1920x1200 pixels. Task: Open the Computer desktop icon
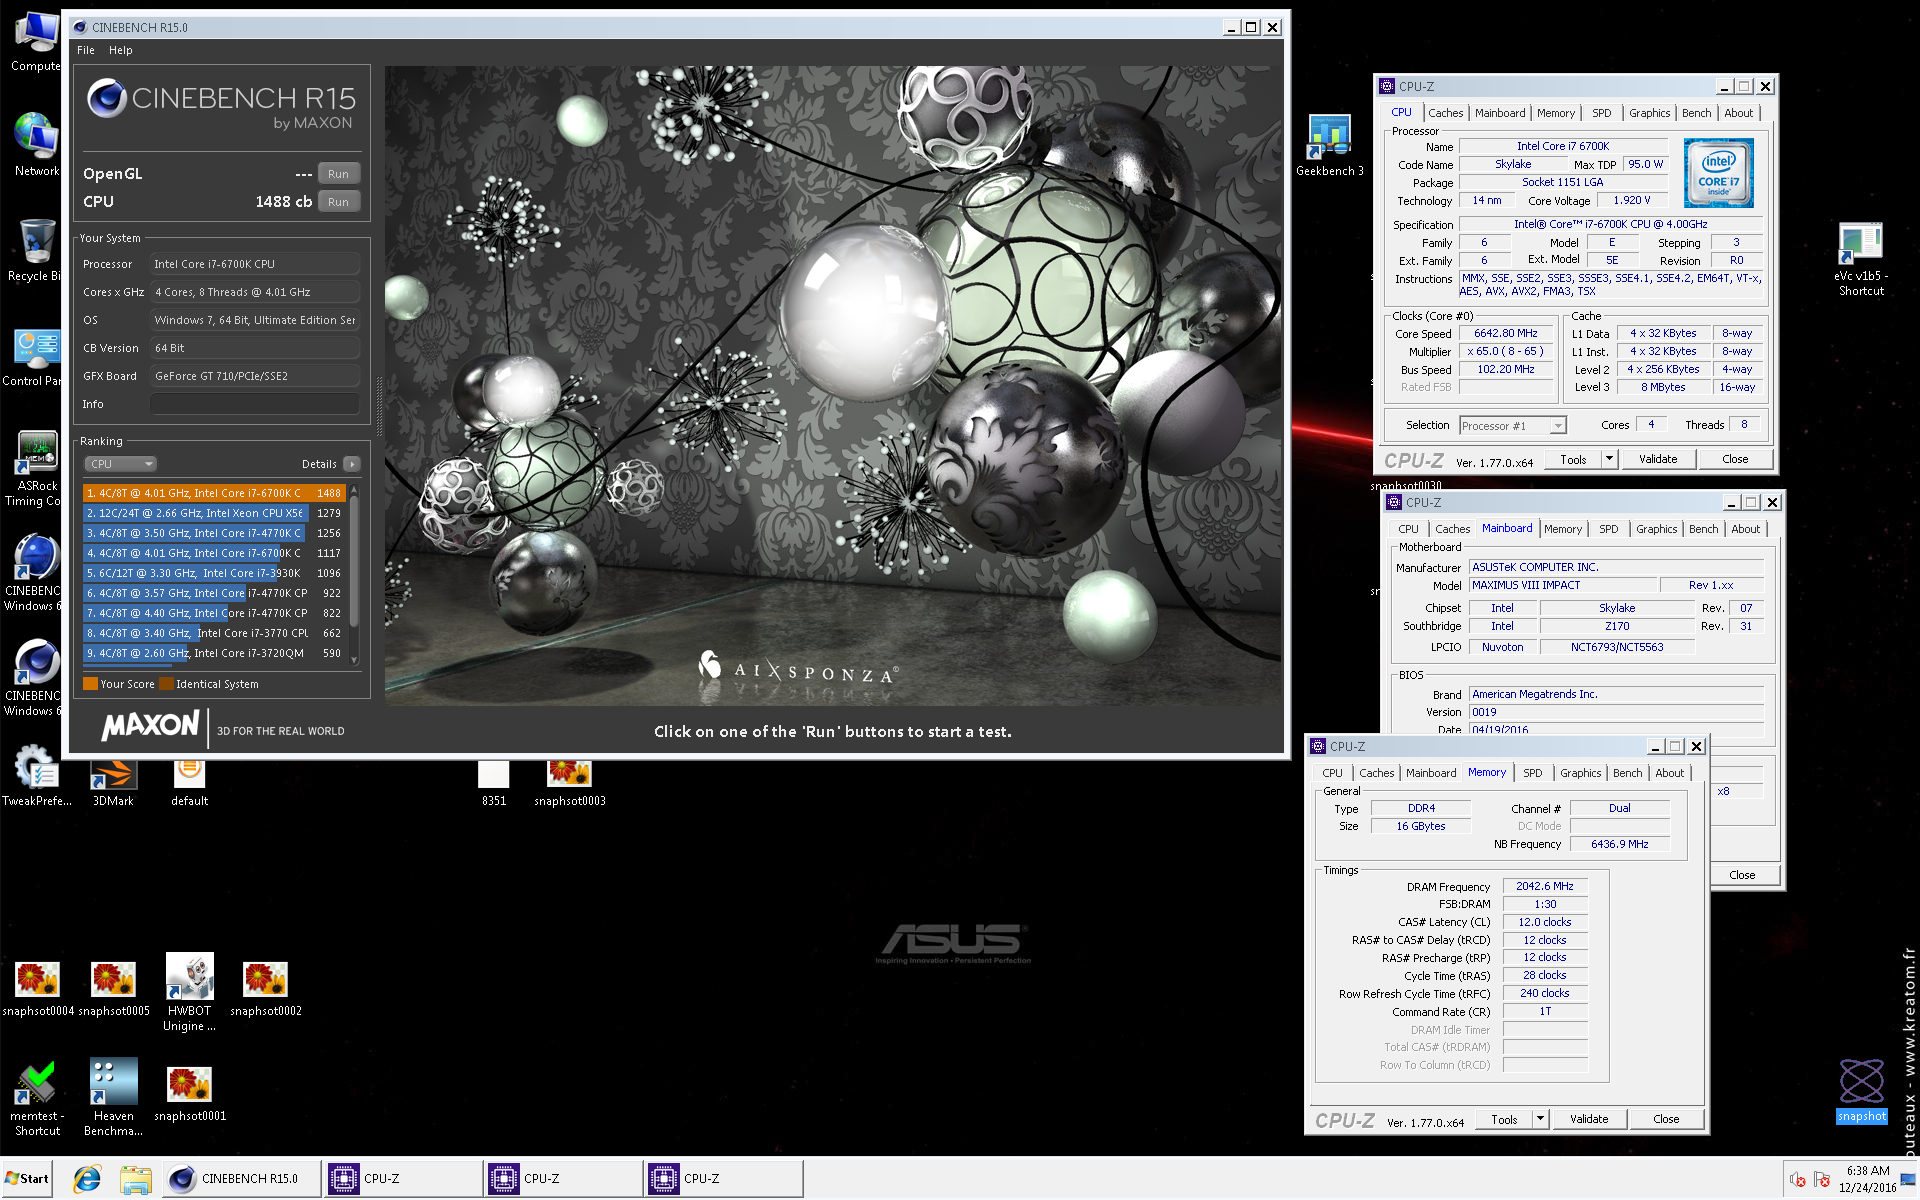coord(36,41)
